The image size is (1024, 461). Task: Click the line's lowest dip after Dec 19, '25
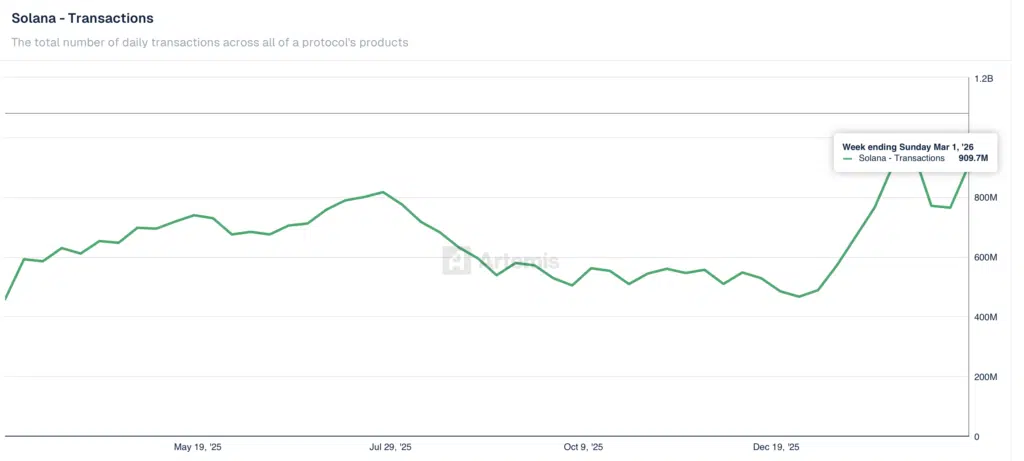tap(799, 296)
